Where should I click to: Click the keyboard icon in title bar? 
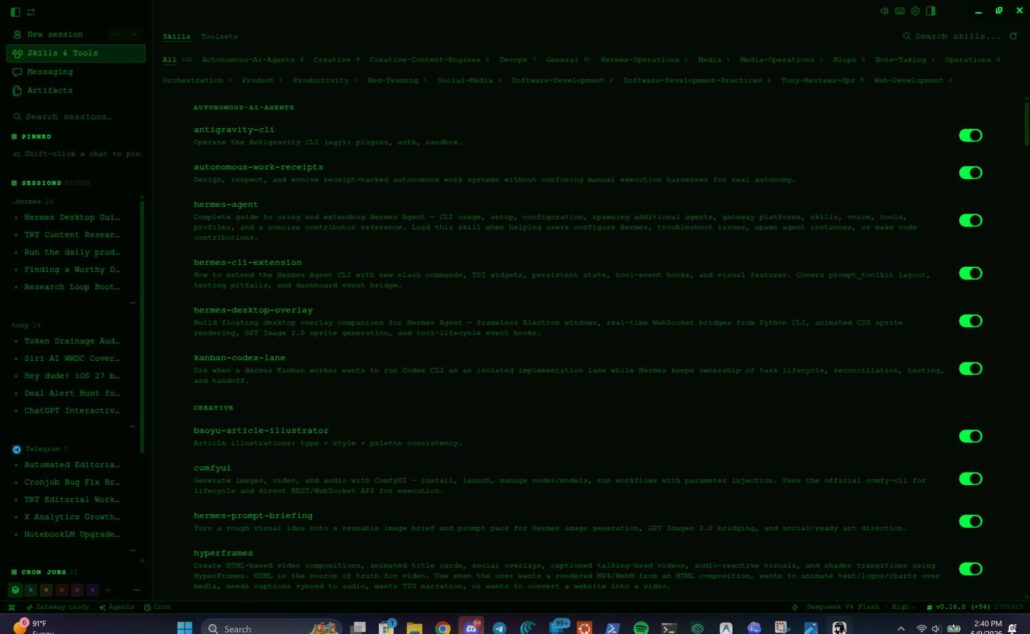(x=900, y=11)
